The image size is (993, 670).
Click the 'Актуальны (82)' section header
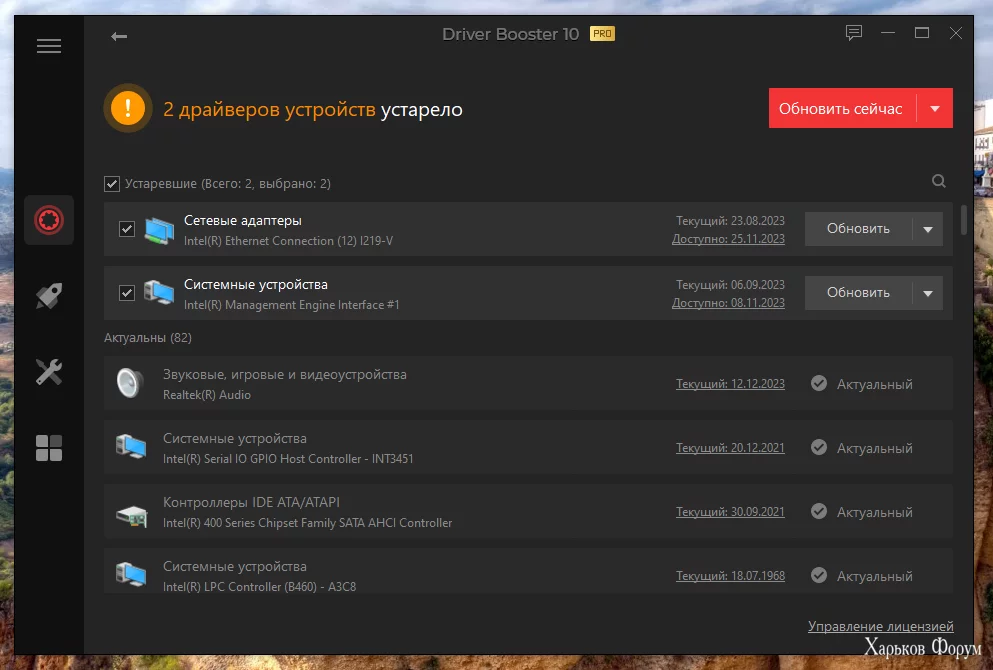point(148,338)
